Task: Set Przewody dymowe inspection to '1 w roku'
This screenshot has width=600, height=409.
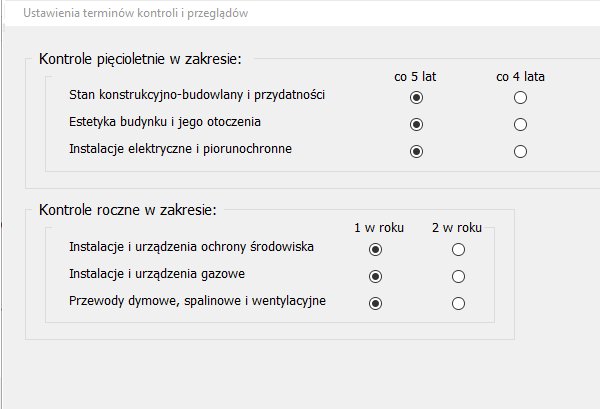Action: [x=376, y=303]
